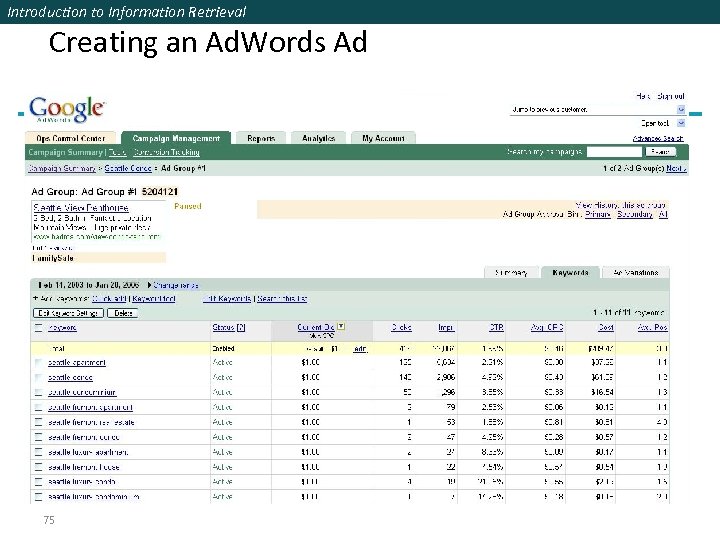This screenshot has height=540, width=720.
Task: Go to the Next ad group link
Action: tap(676, 169)
